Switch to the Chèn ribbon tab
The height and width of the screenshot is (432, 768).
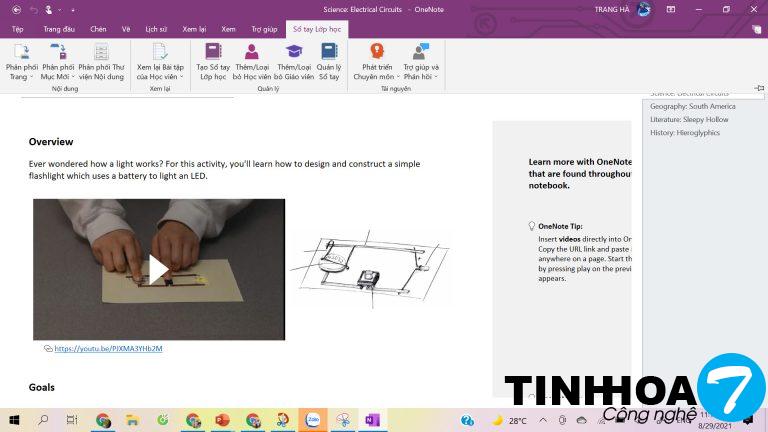coord(98,29)
